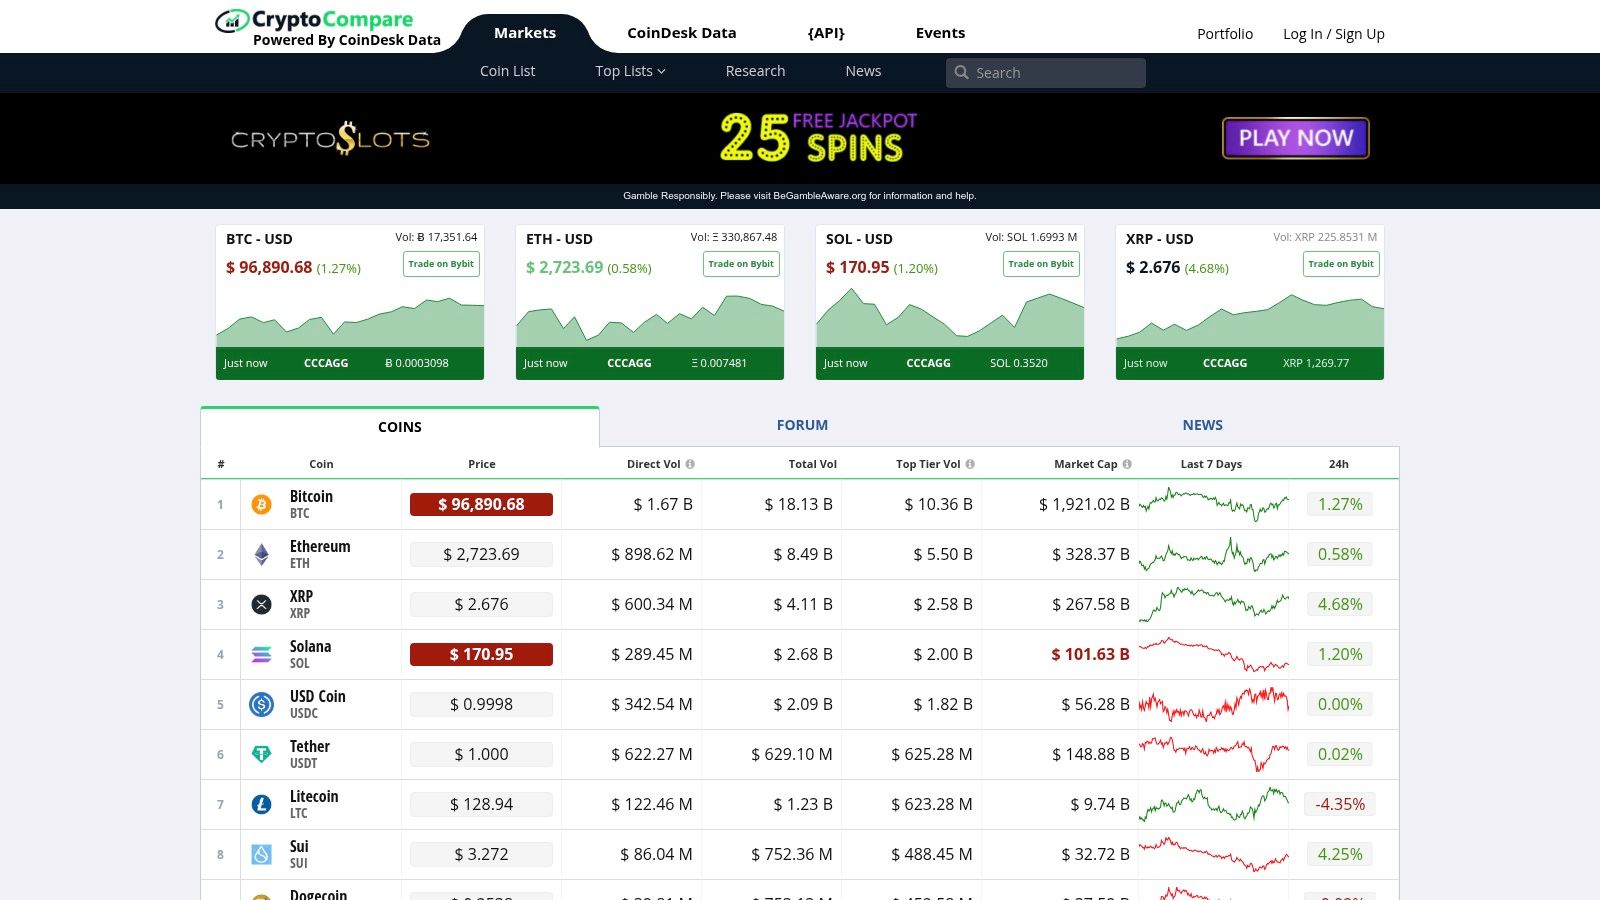Image resolution: width=1600 pixels, height=900 pixels.
Task: Show Top Tier Vol info icon
Action: click(x=970, y=464)
